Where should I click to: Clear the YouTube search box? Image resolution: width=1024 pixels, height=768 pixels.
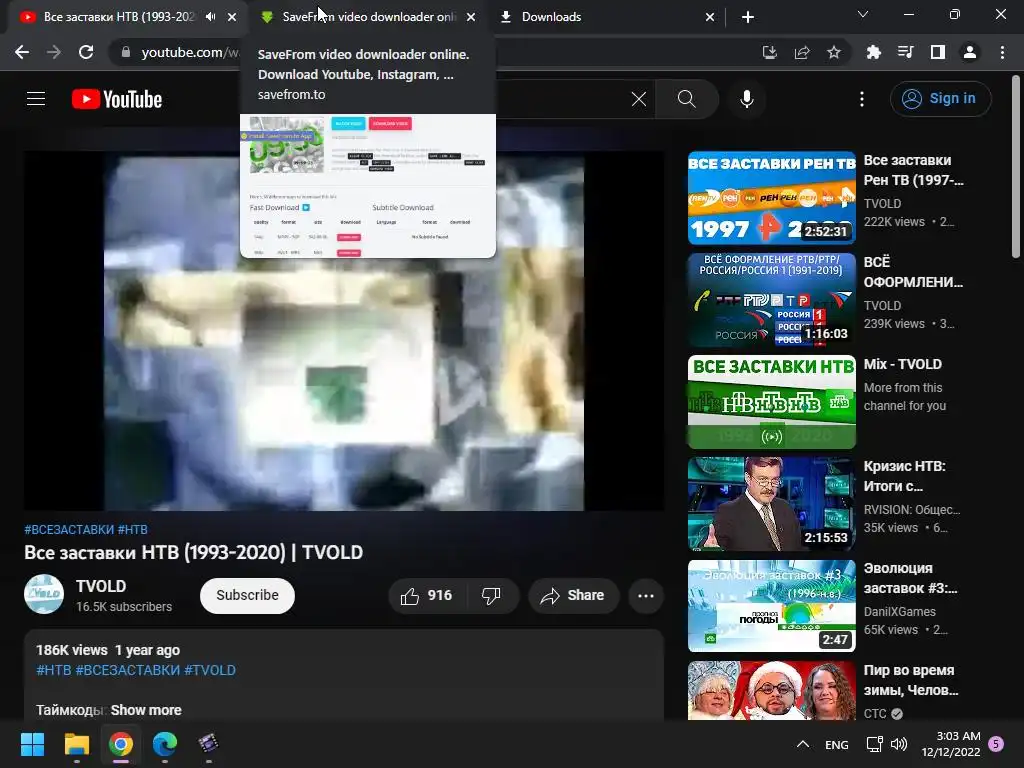pos(639,99)
